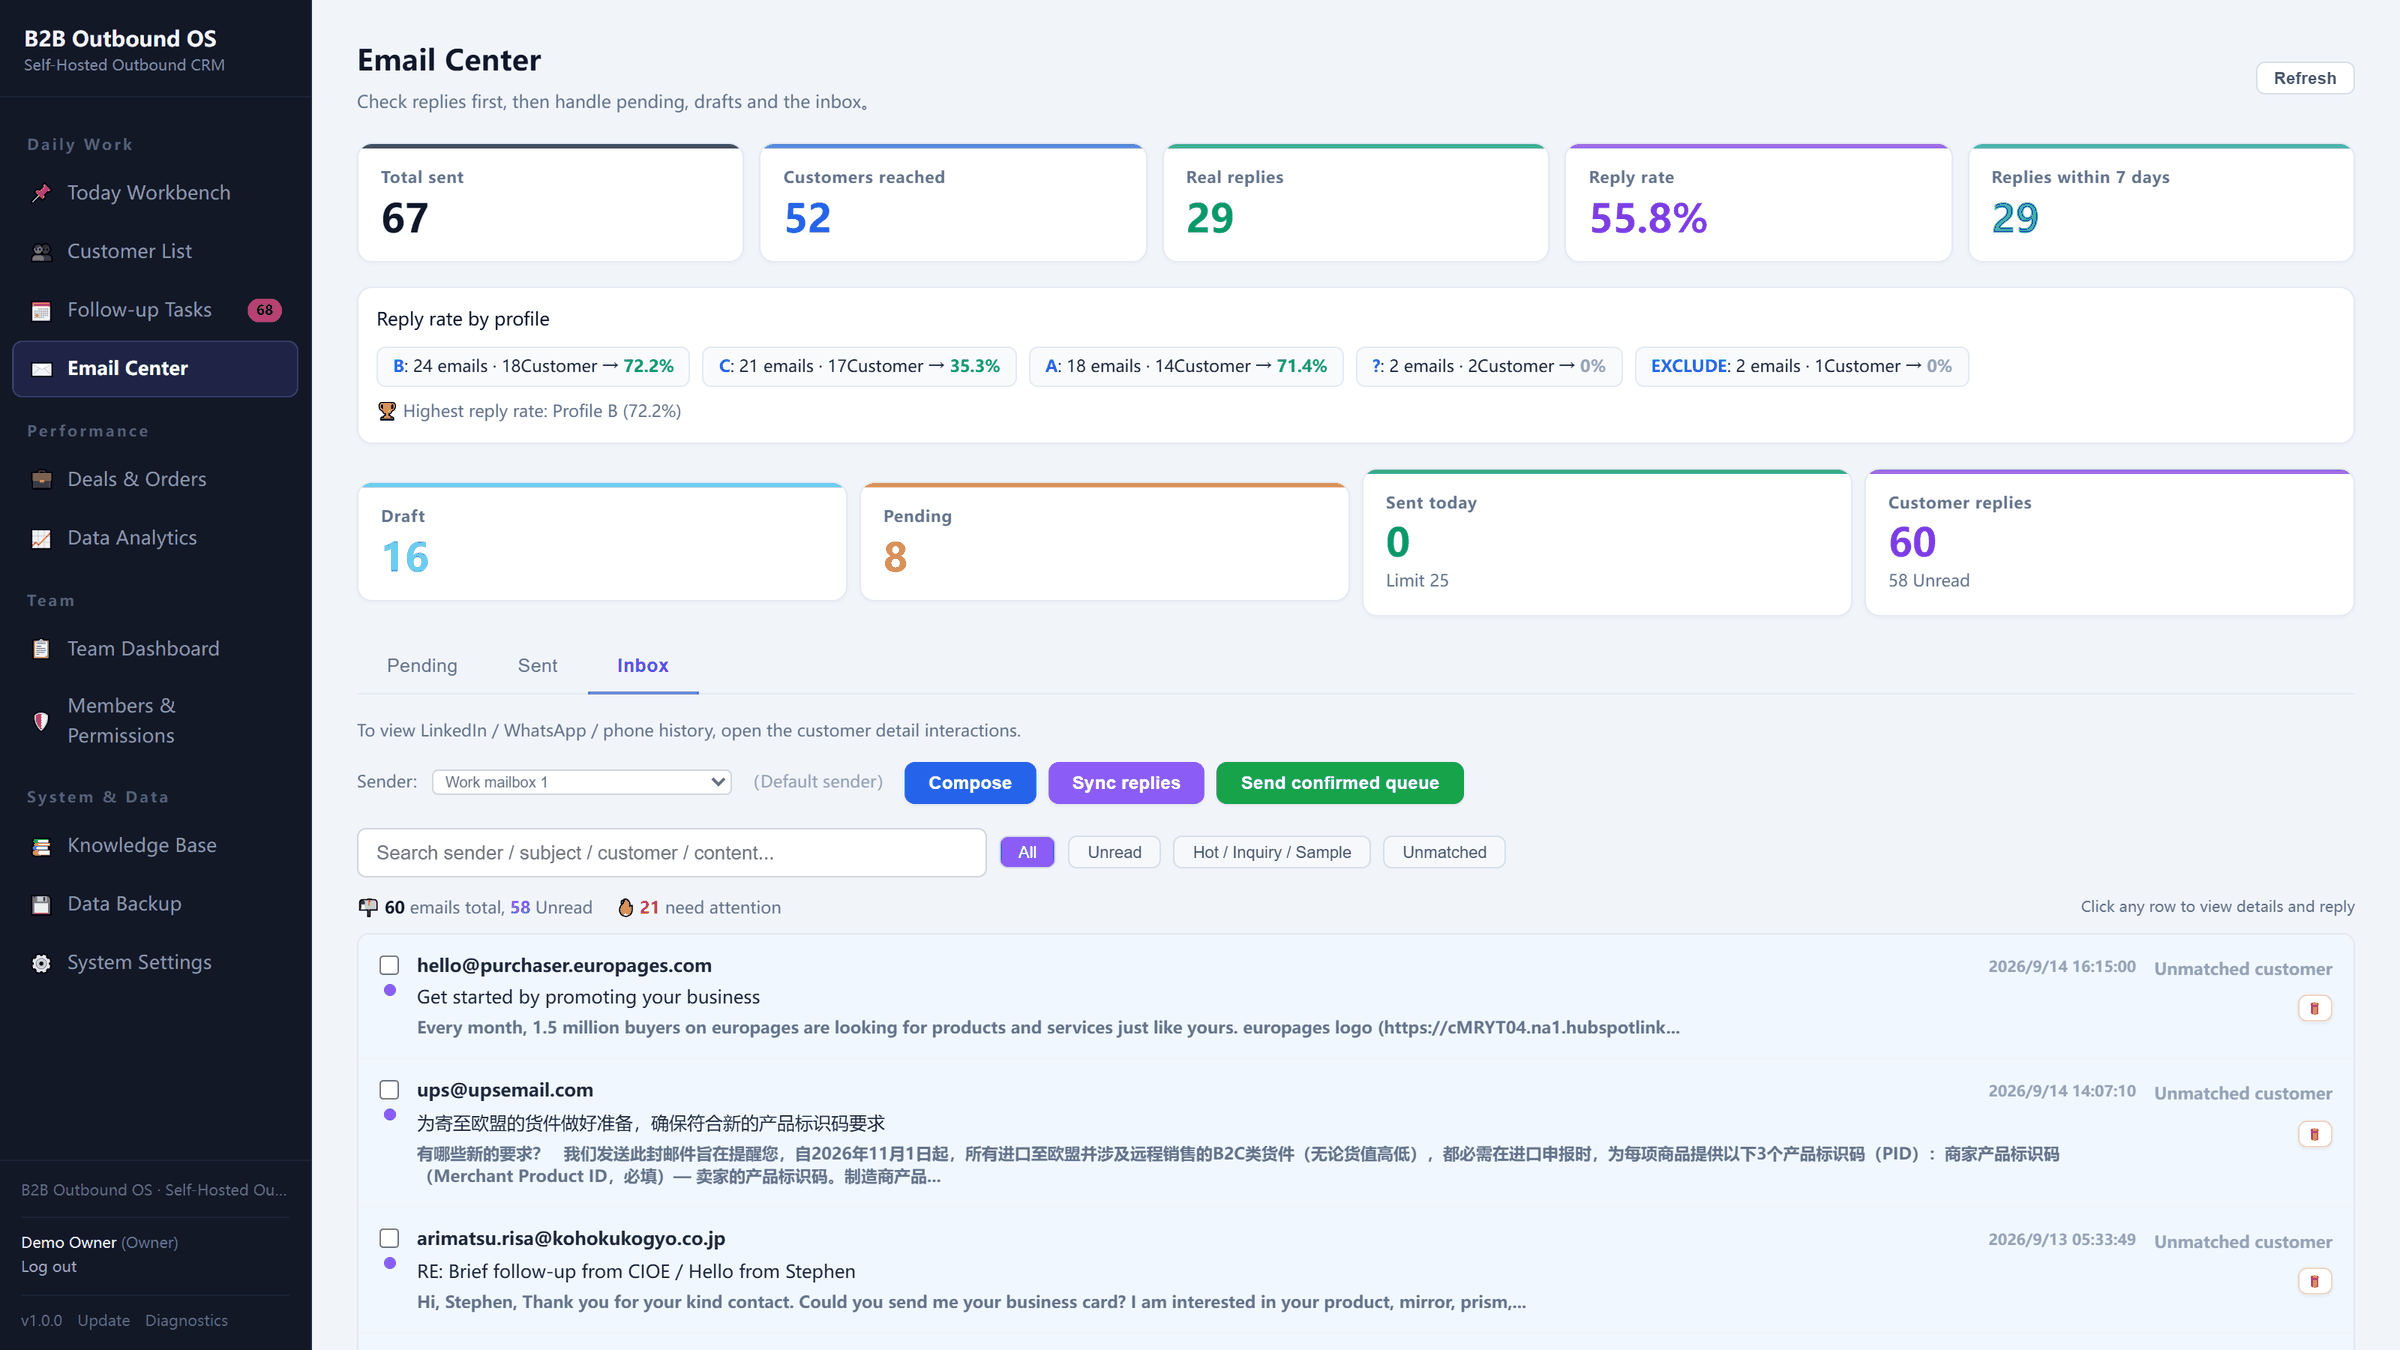The width and height of the screenshot is (2400, 1350).
Task: Switch to the Sent tab
Action: tap(537, 665)
